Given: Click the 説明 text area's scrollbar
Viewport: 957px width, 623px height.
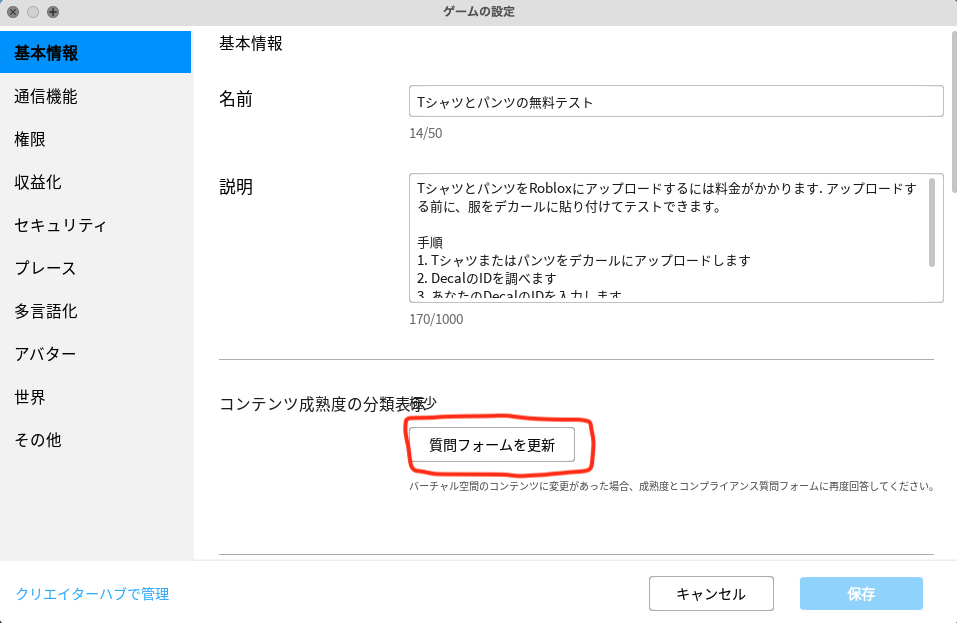Looking at the screenshot, I should [x=932, y=222].
